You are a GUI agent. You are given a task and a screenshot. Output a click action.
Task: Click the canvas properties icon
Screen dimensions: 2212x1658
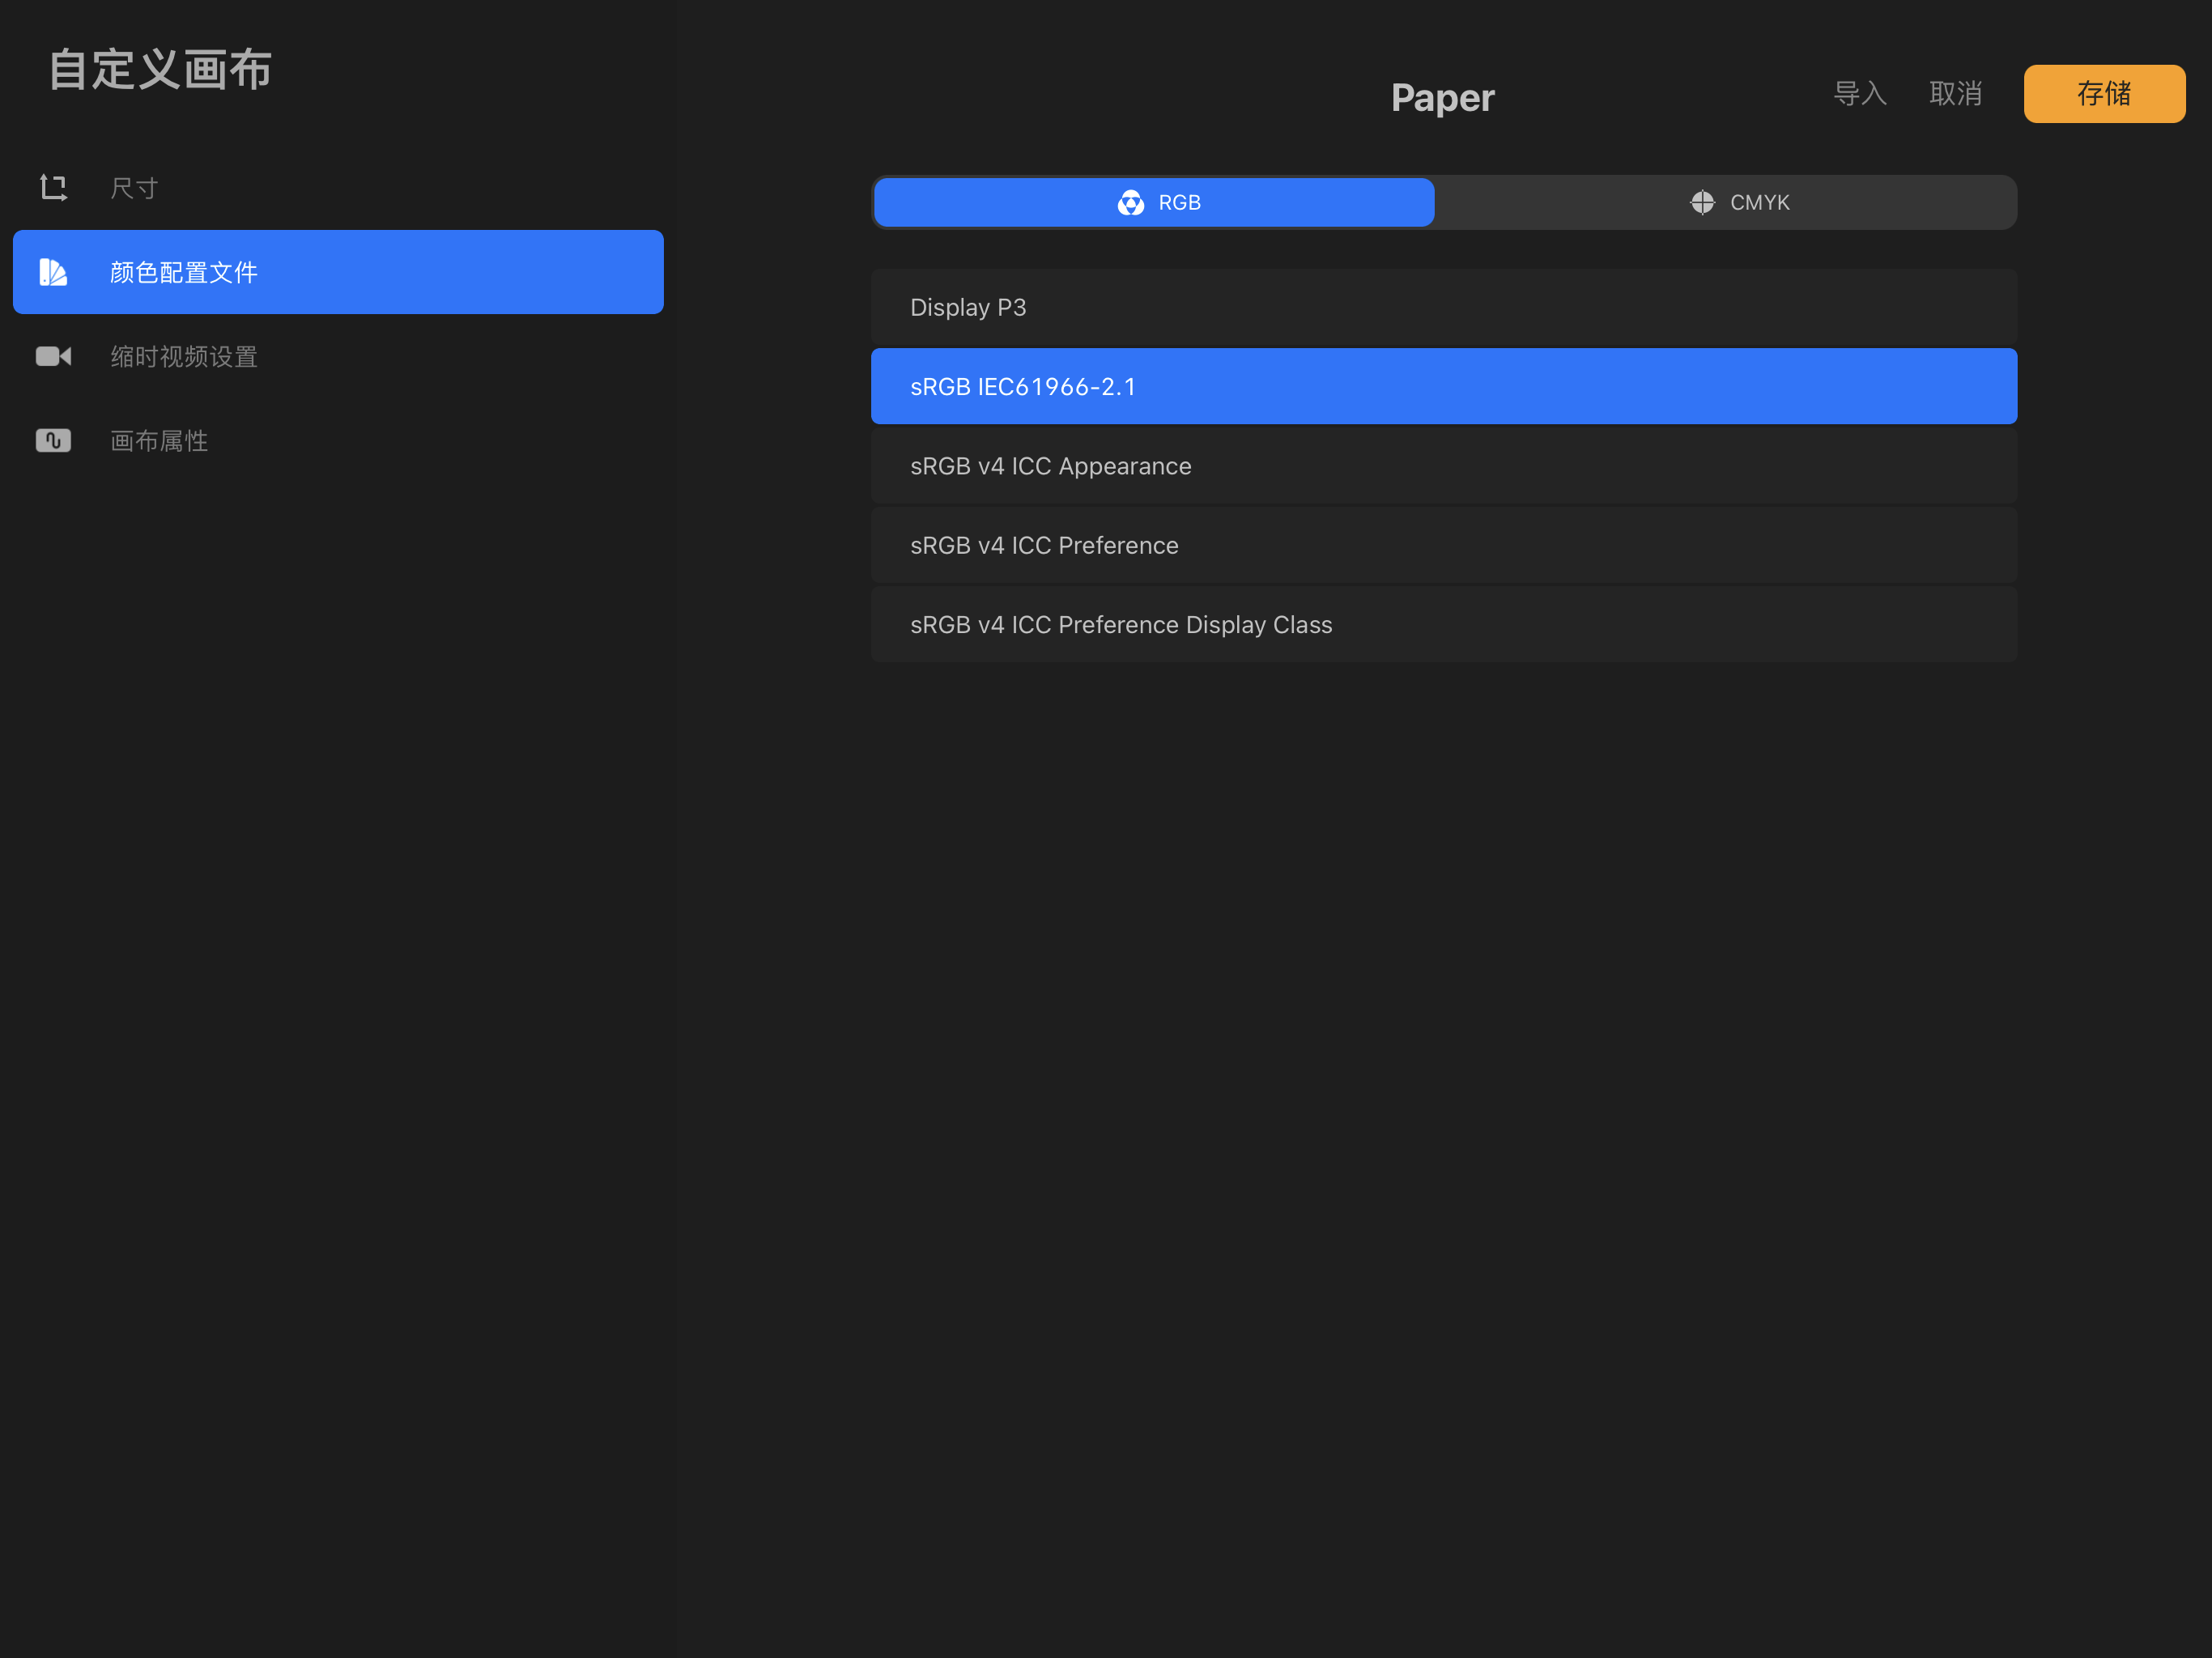click(53, 441)
